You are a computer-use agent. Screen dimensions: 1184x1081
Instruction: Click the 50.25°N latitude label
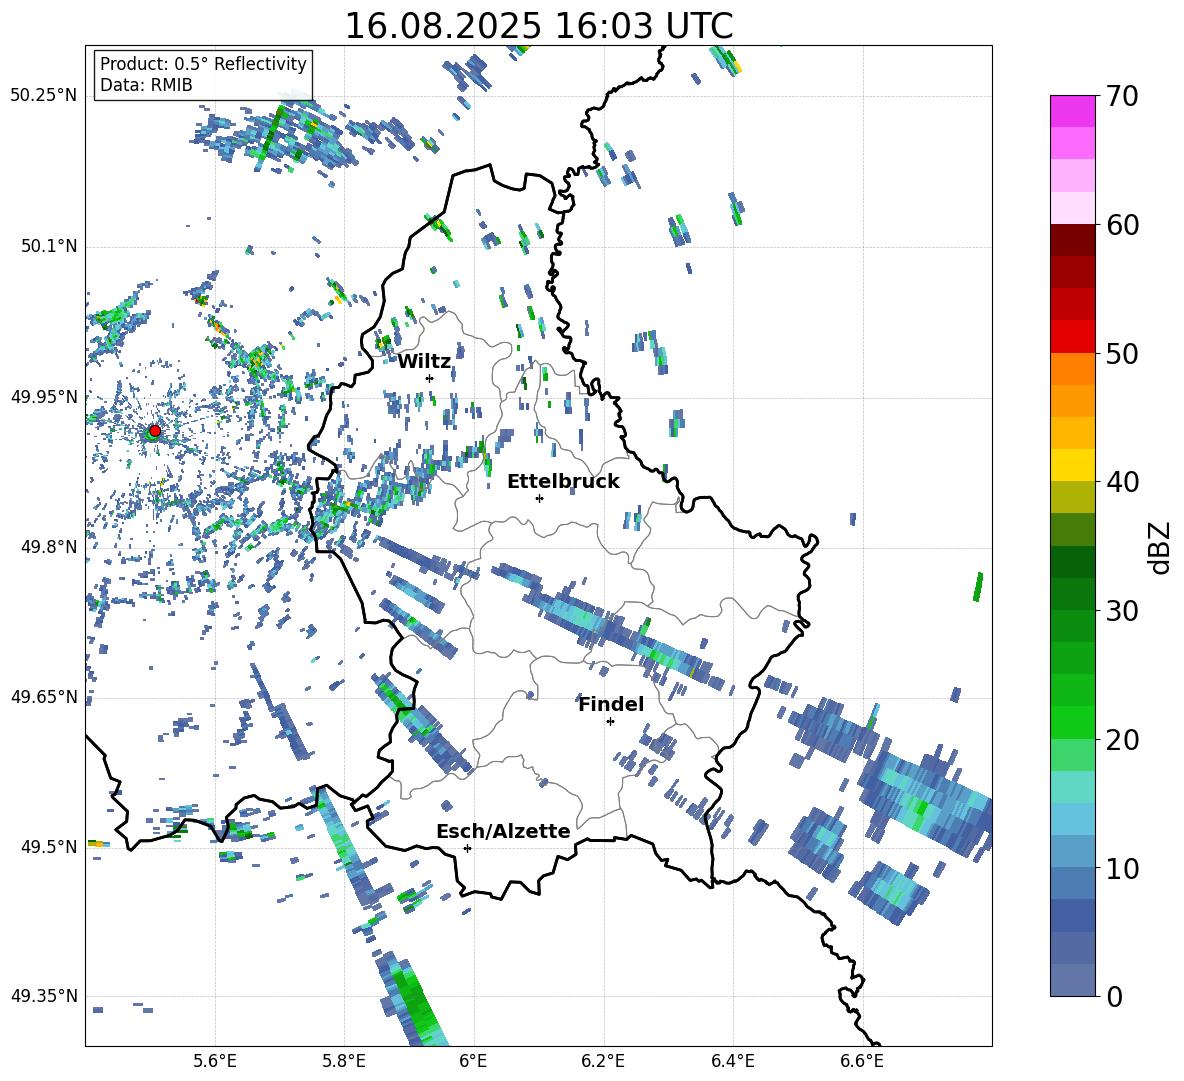pos(44,96)
